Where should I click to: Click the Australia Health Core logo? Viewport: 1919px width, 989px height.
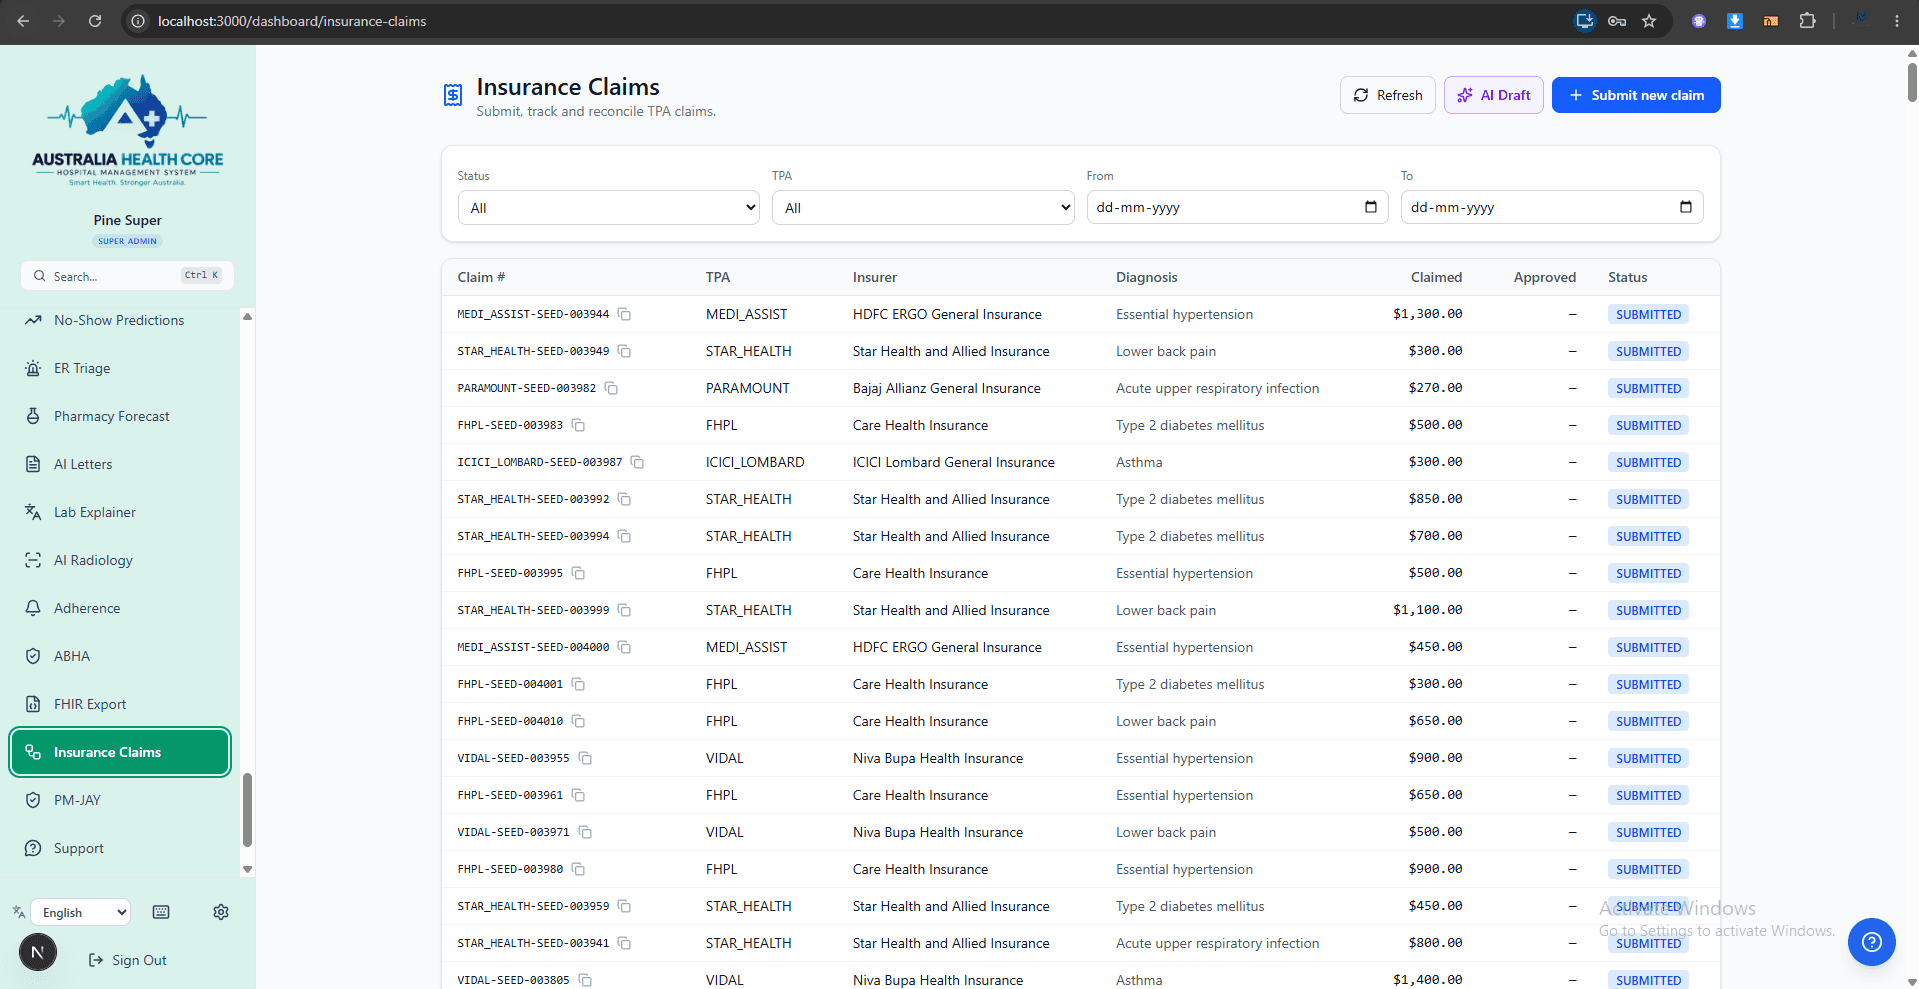point(128,130)
